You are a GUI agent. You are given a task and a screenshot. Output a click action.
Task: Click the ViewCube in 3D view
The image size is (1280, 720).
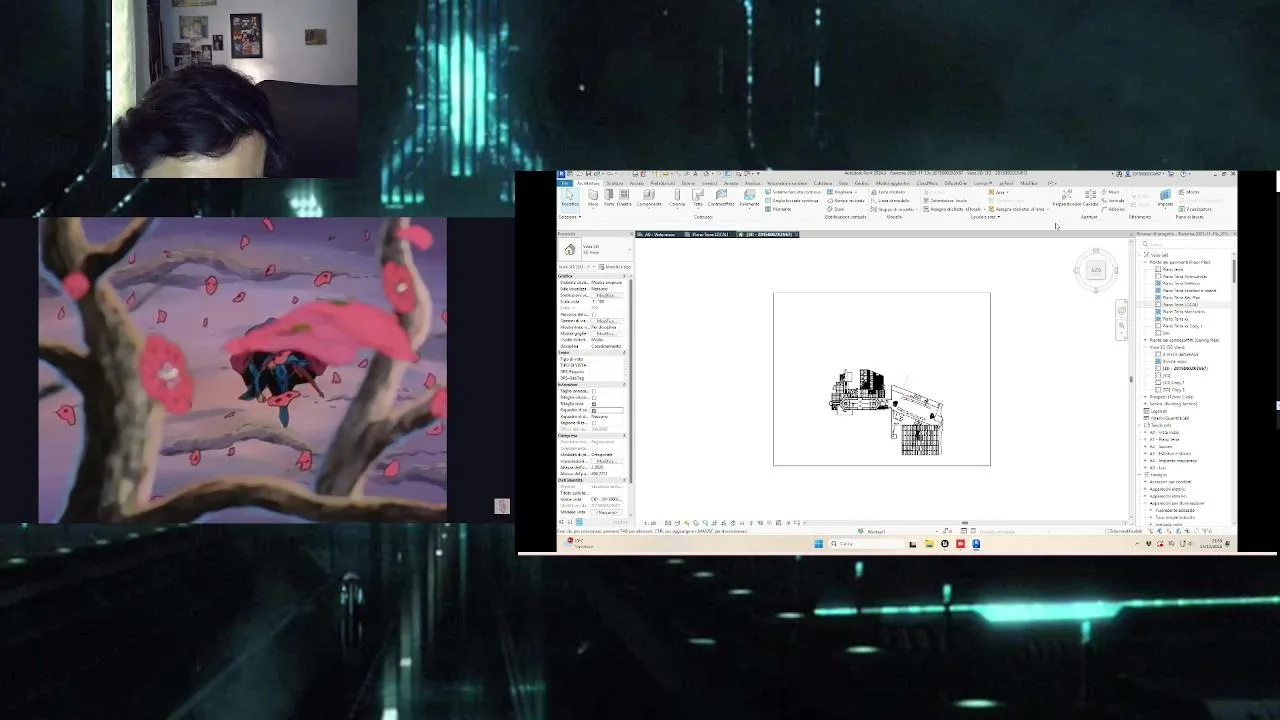point(1096,270)
